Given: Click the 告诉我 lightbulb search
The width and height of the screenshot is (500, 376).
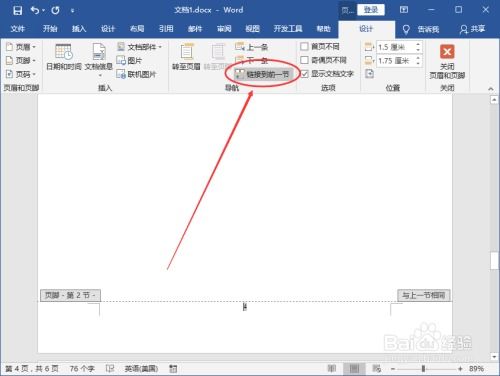Looking at the screenshot, I should pyautogui.click(x=421, y=29).
